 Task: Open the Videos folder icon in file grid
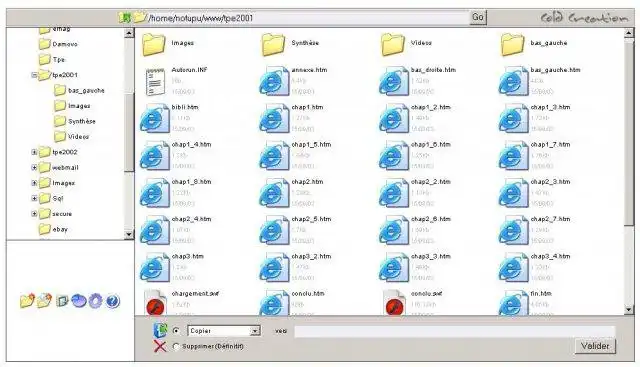393,44
